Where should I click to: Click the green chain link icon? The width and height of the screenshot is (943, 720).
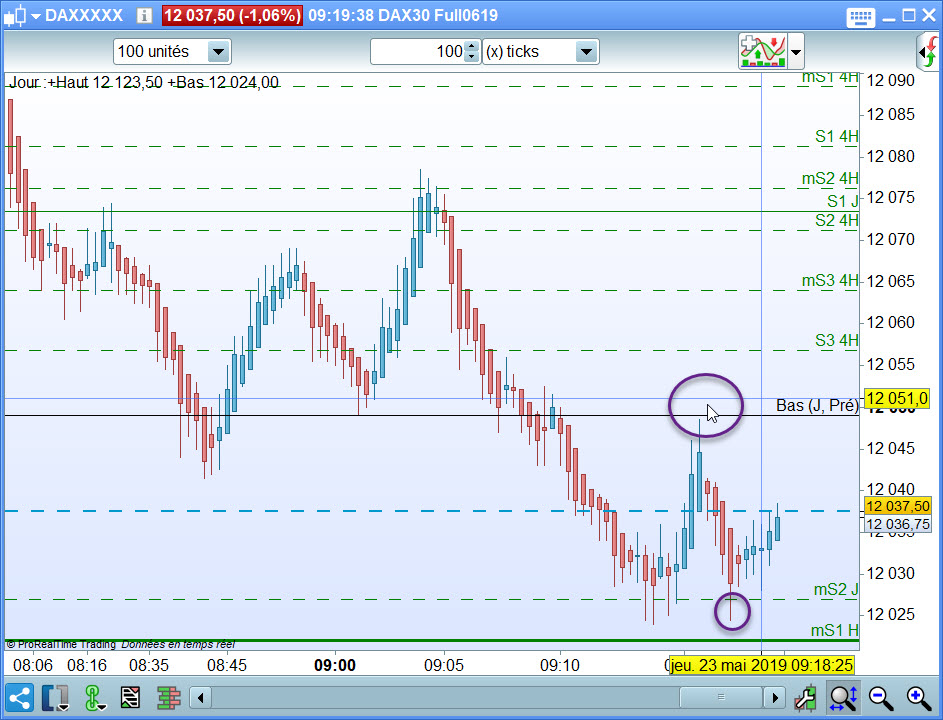(x=93, y=698)
